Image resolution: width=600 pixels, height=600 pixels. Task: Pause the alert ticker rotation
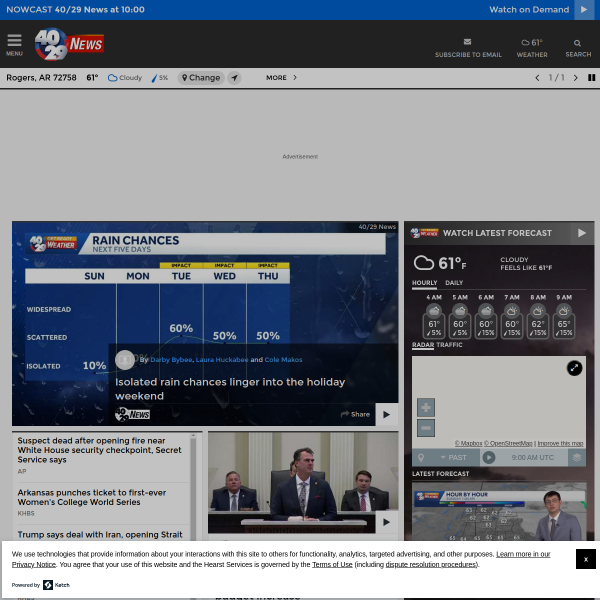(592, 78)
